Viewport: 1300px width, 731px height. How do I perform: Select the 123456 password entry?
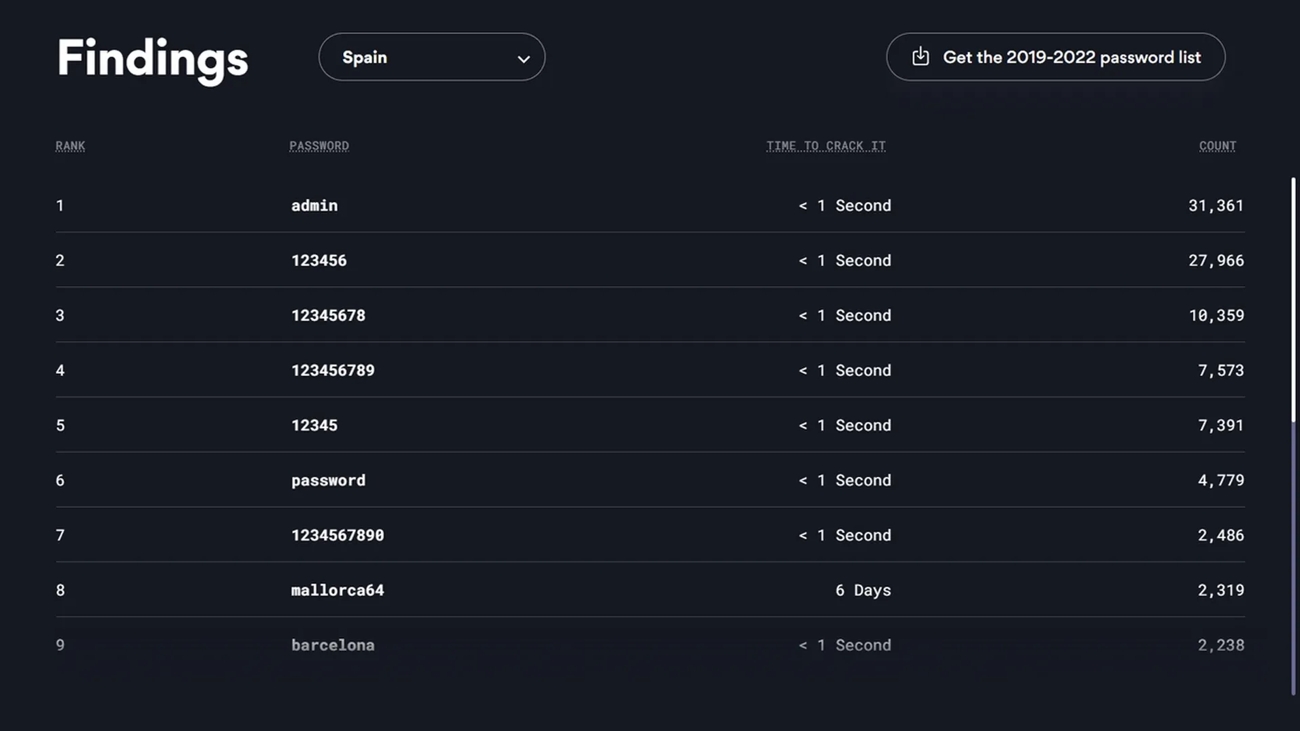click(x=319, y=260)
